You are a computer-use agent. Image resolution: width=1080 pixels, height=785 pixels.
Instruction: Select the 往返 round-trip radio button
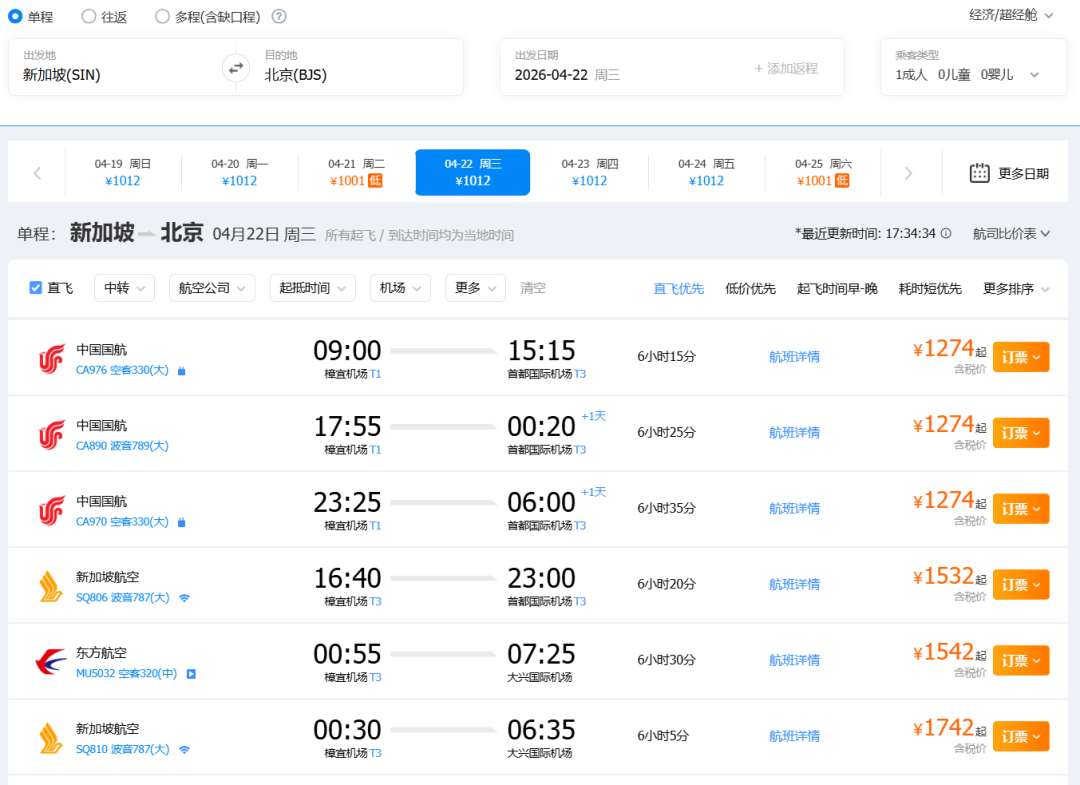(89, 16)
